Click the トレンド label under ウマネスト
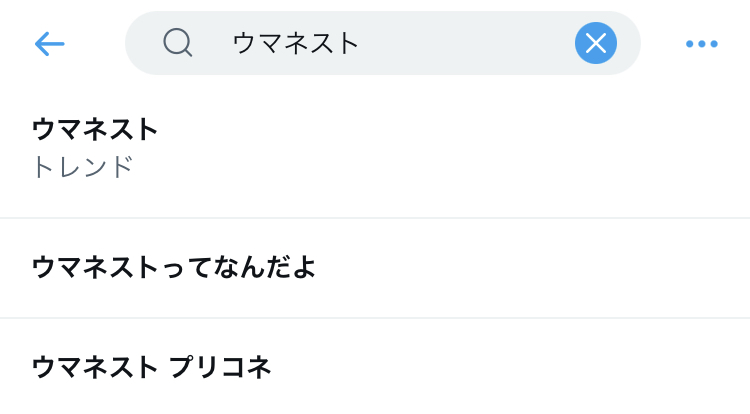The width and height of the screenshot is (750, 414). [x=82, y=167]
